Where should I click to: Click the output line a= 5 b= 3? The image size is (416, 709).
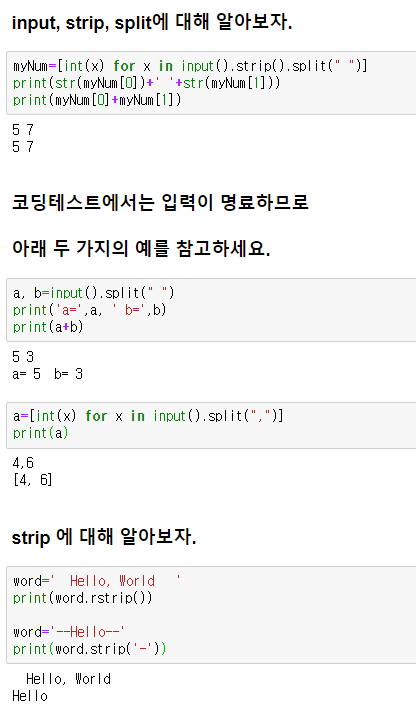(47, 374)
